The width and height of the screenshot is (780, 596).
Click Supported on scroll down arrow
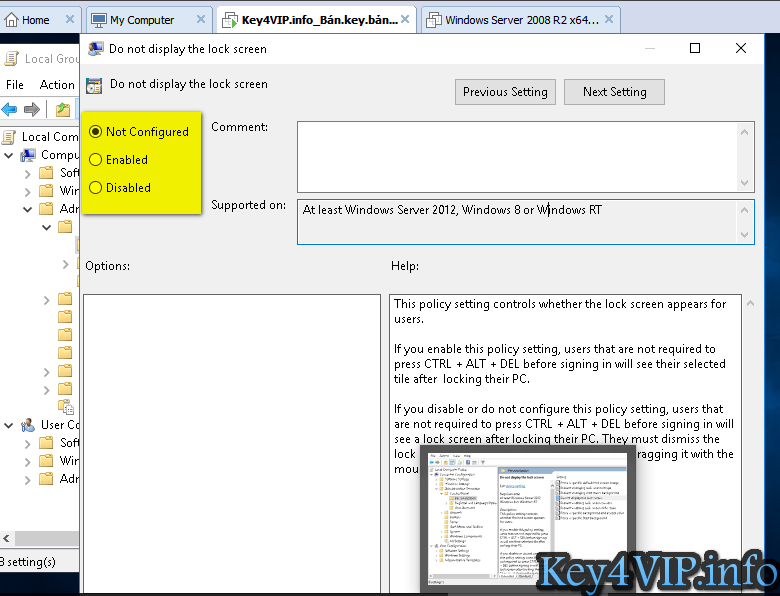click(745, 234)
